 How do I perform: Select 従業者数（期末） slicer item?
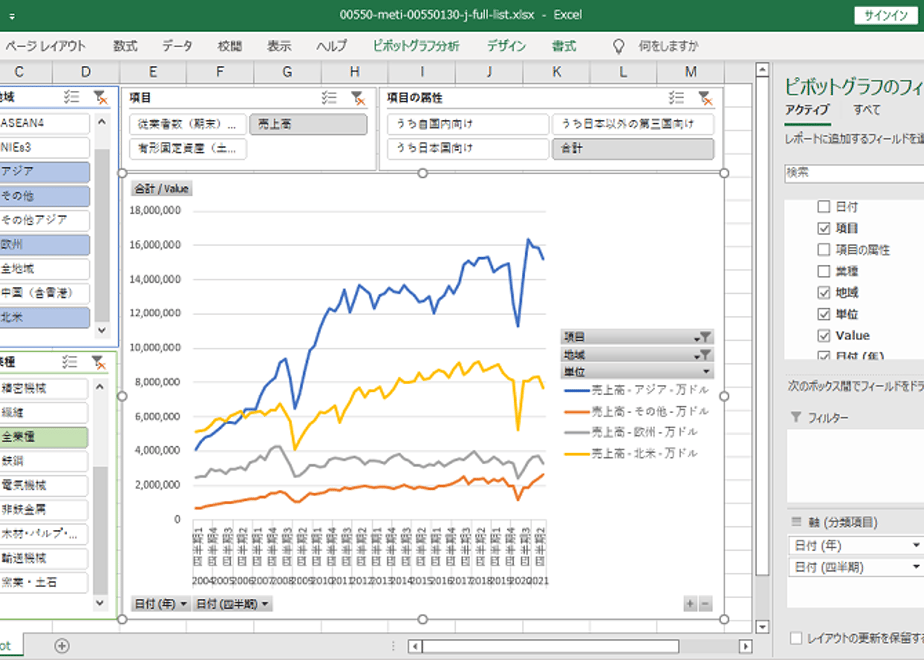point(187,124)
